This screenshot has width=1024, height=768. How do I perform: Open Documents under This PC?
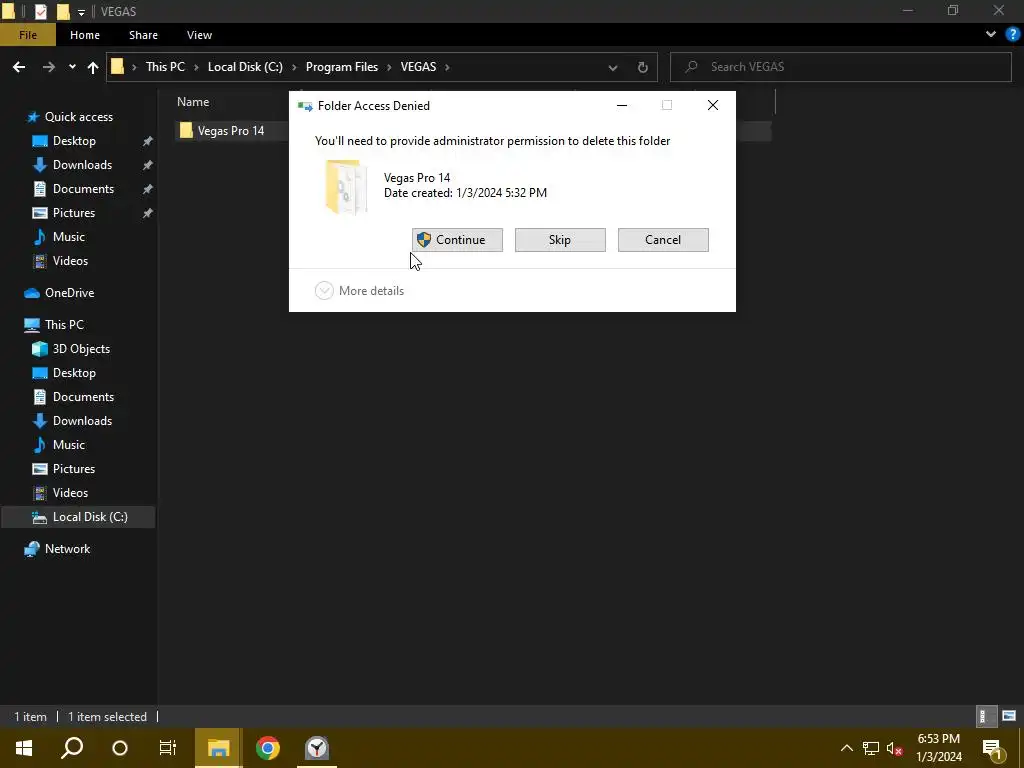pyautogui.click(x=83, y=397)
